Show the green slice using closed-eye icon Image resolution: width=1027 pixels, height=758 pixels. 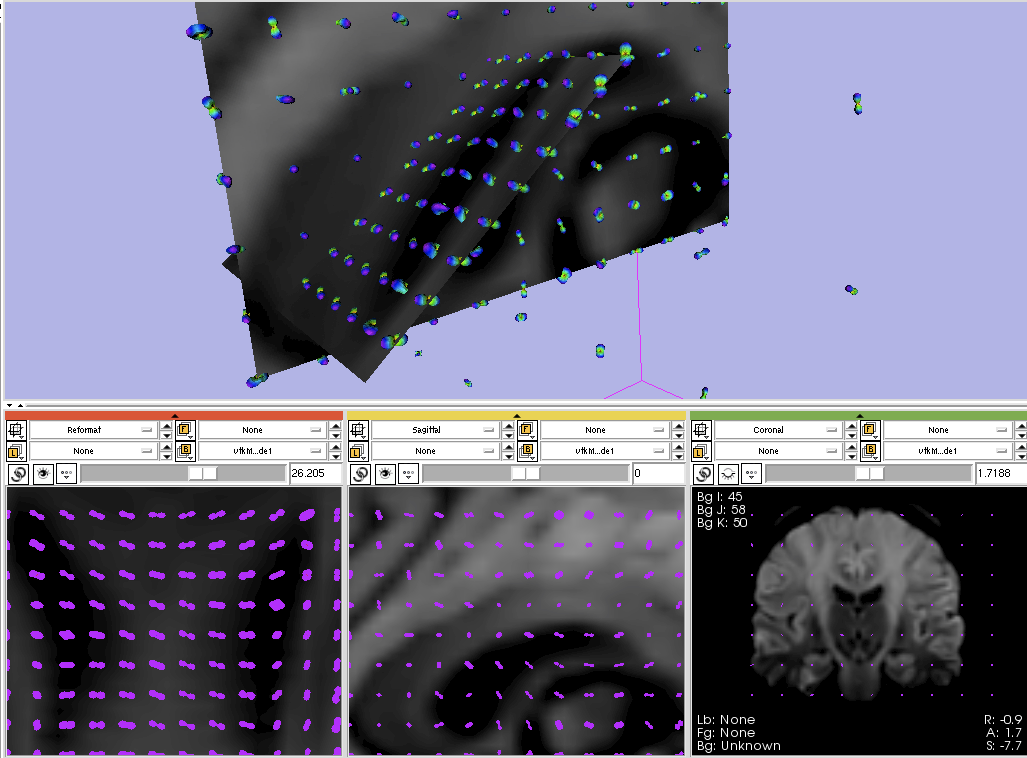point(728,473)
